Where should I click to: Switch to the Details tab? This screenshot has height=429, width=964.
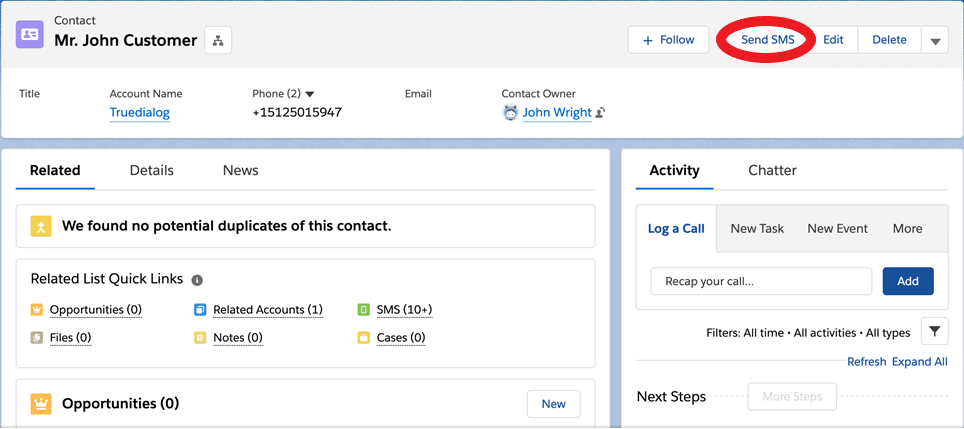coord(151,170)
